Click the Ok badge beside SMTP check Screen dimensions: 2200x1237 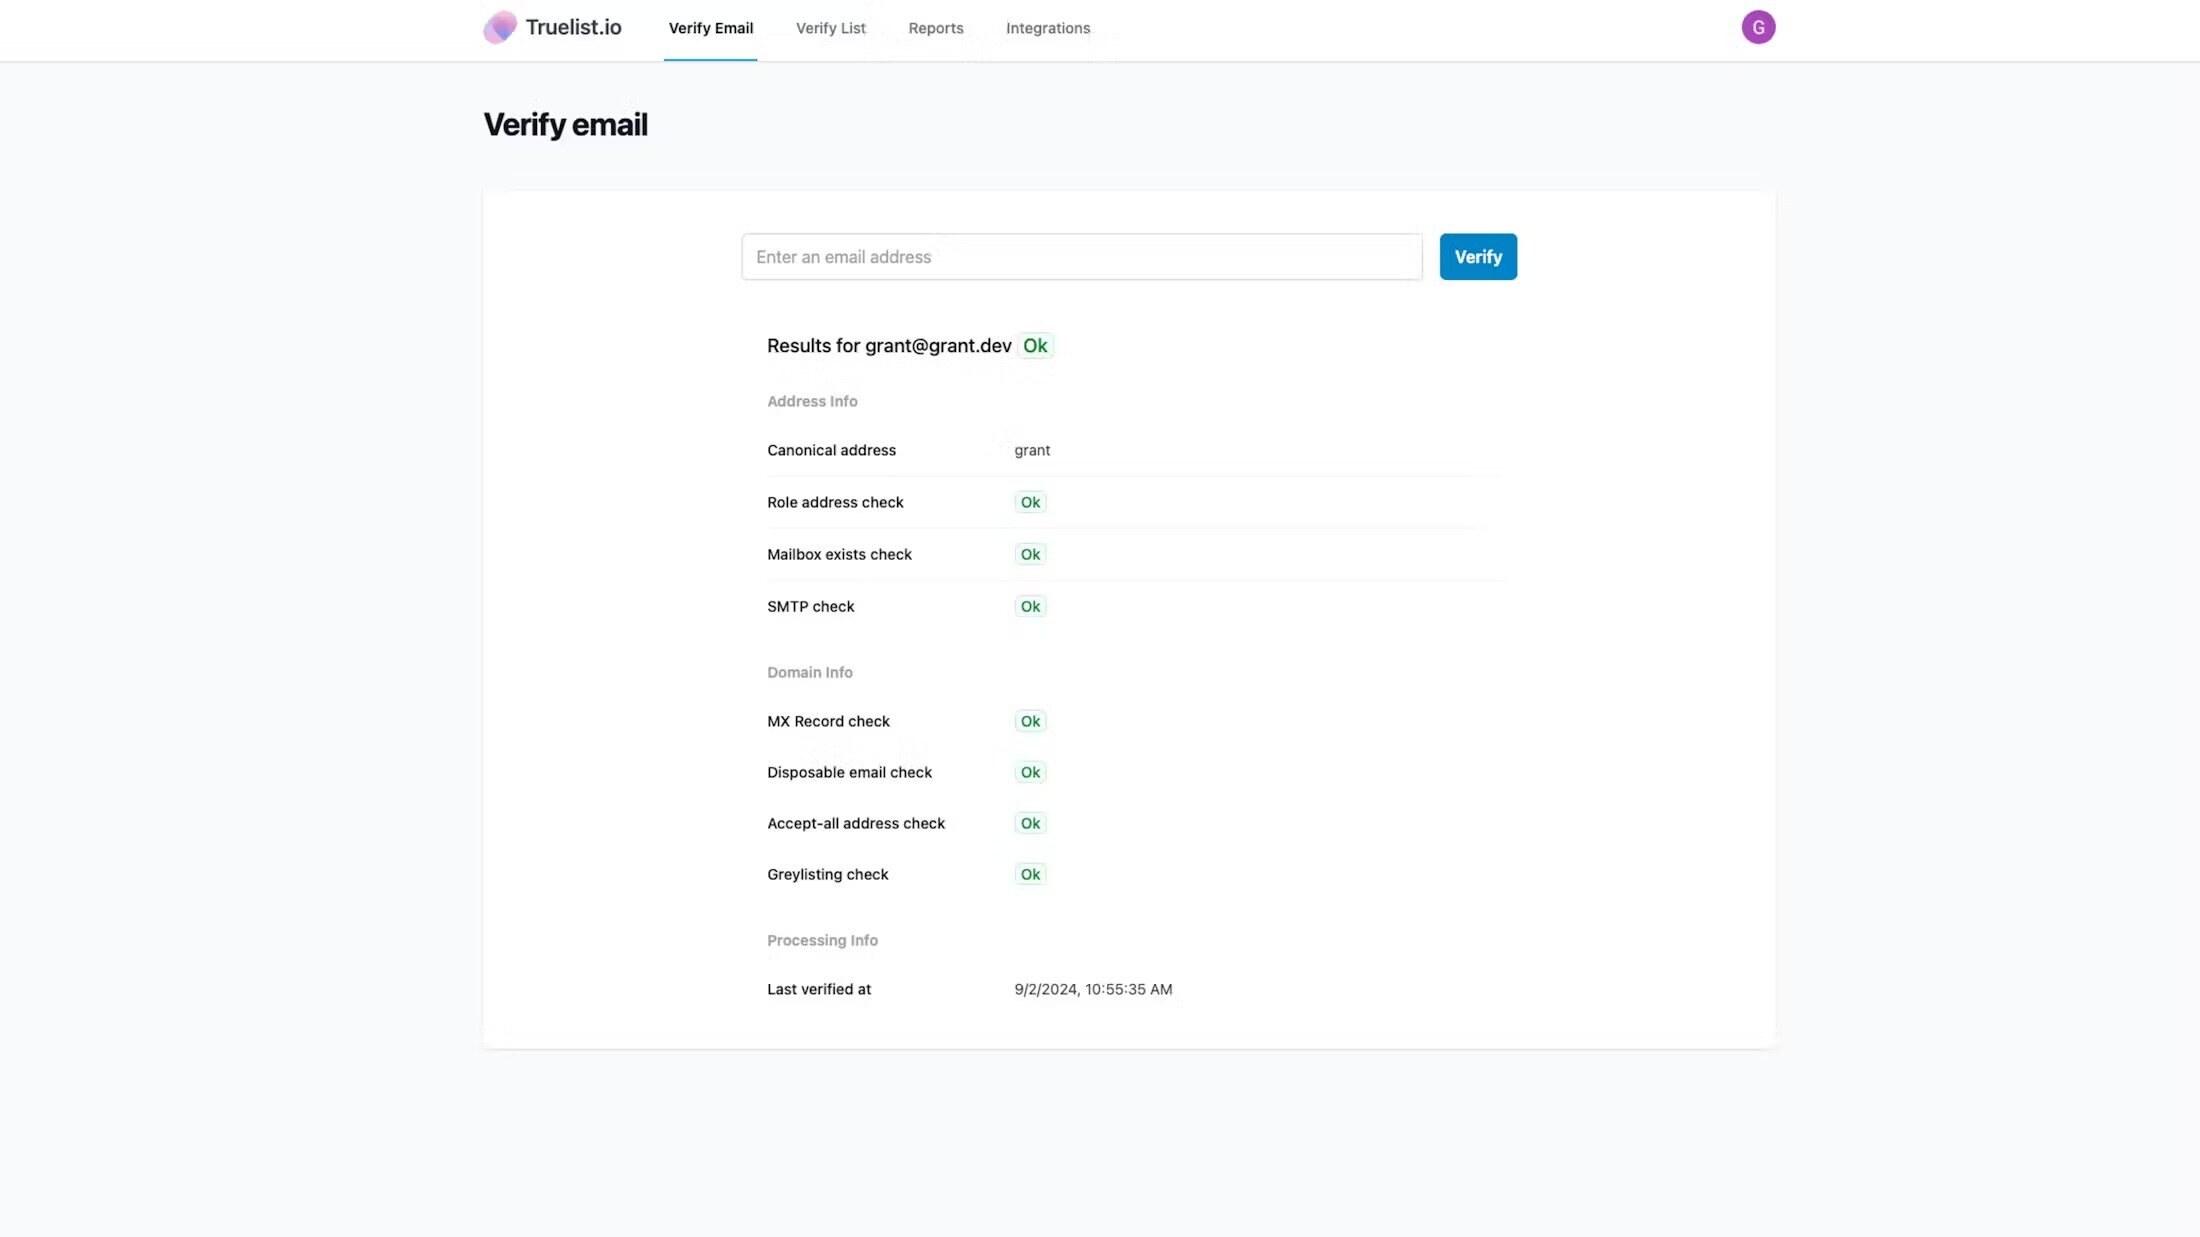click(x=1030, y=606)
